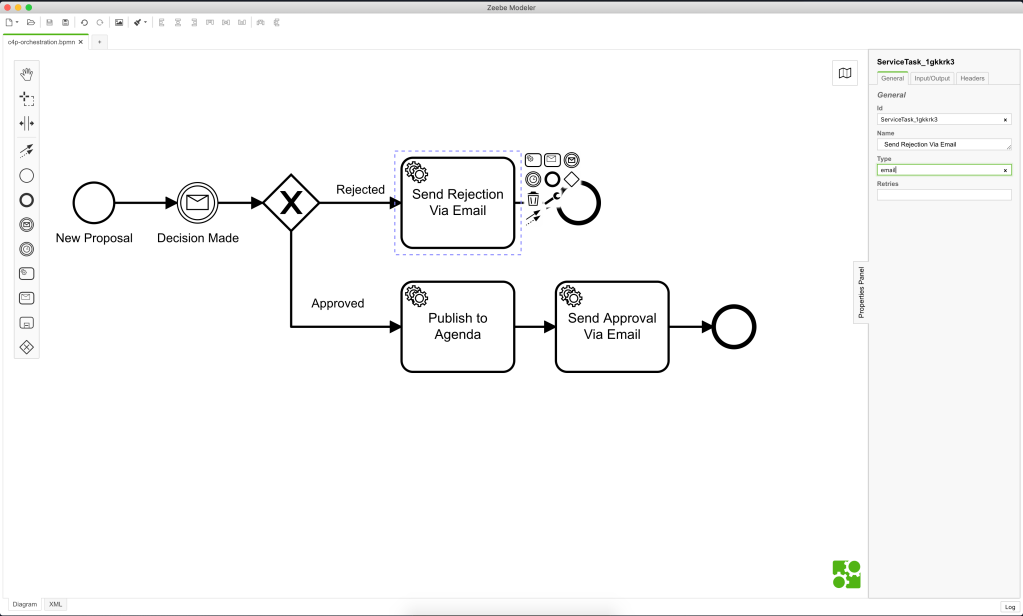Viewport: 1023px width, 616px height.
Task: Append service task from context pad
Action: 533,160
